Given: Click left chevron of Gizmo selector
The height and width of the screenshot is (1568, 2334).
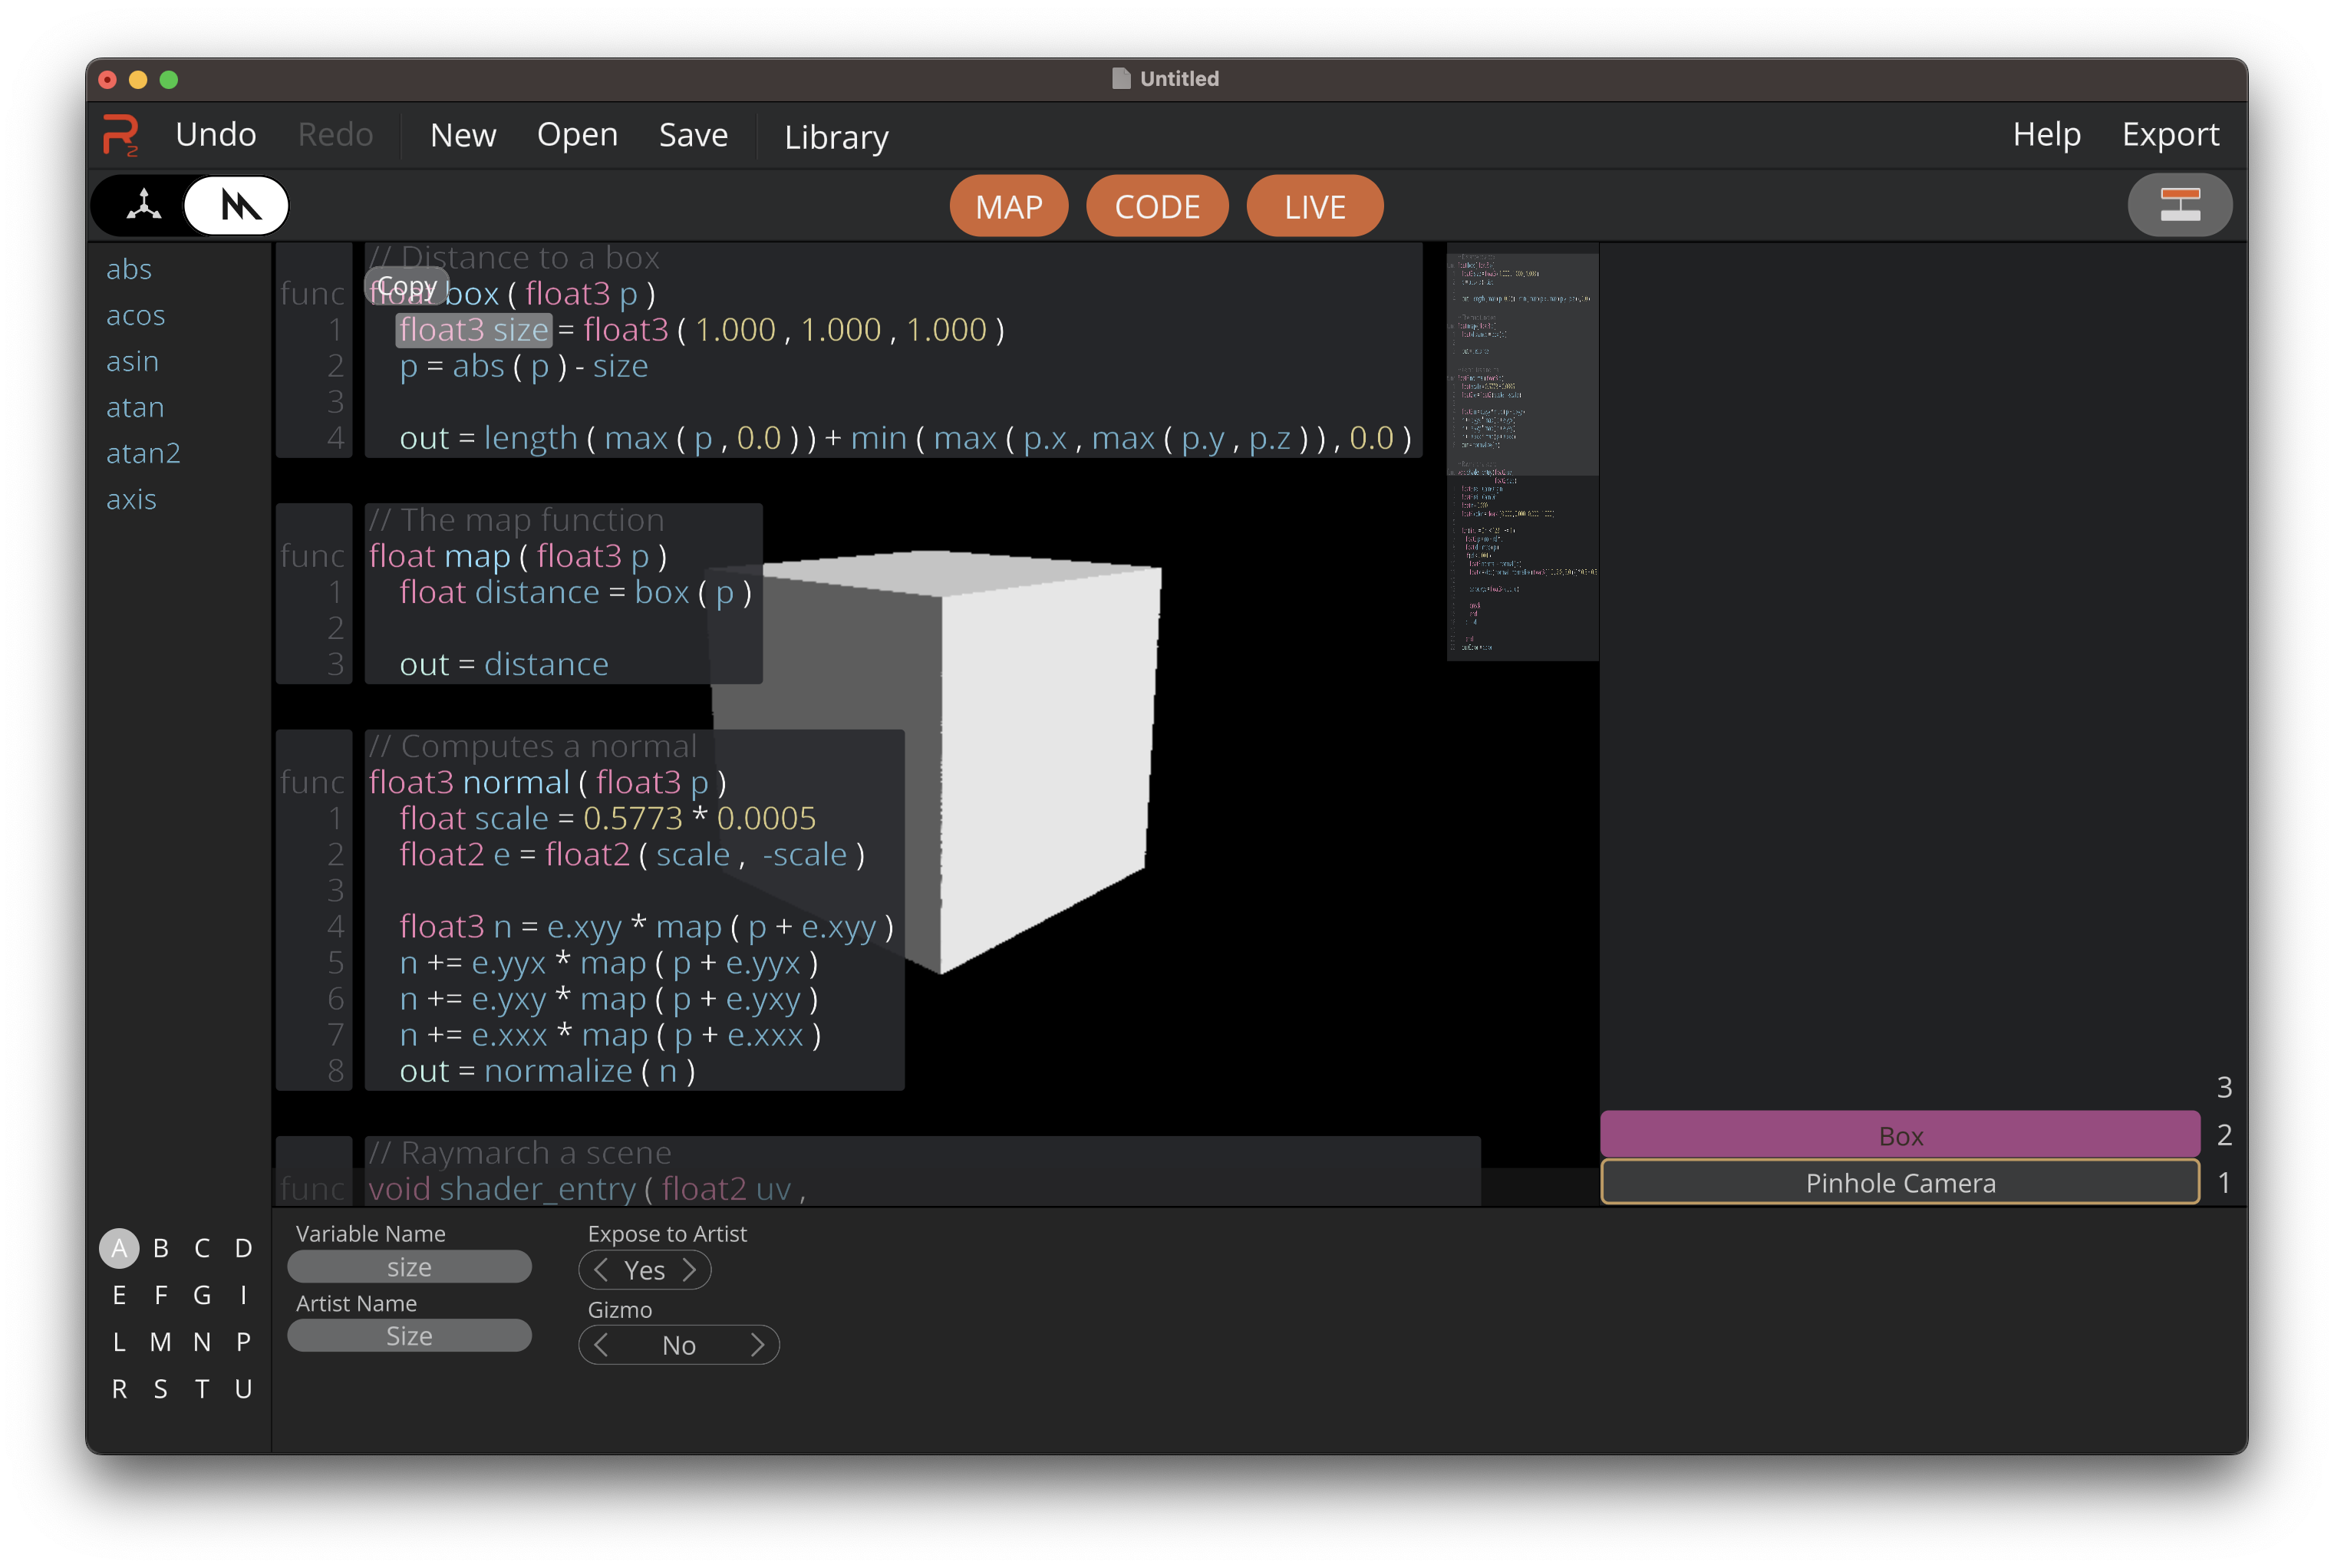Looking at the screenshot, I should 601,1345.
